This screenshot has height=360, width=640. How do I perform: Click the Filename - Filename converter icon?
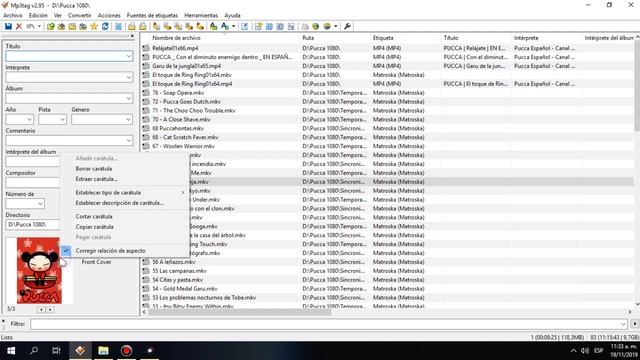178,27
